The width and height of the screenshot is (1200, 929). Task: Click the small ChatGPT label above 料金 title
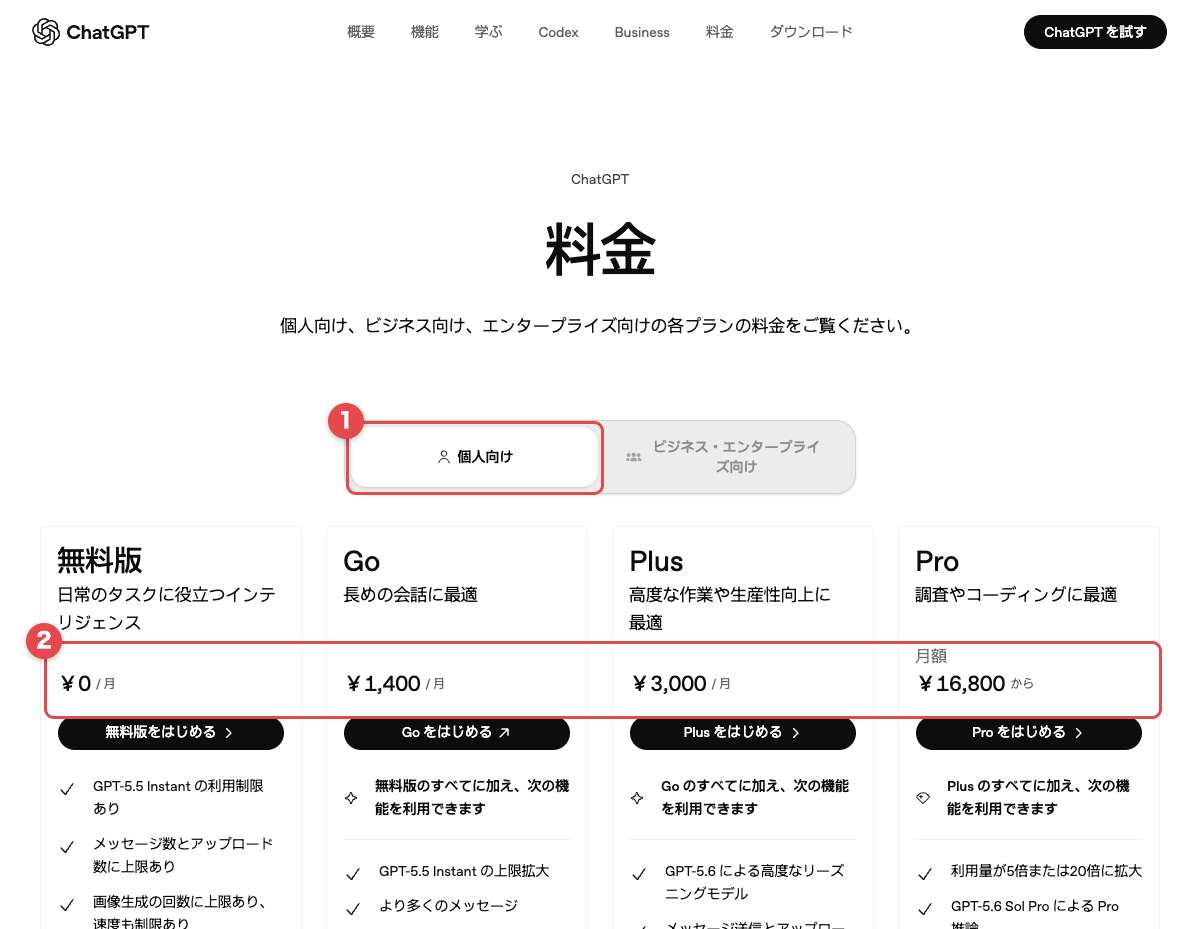pos(600,180)
